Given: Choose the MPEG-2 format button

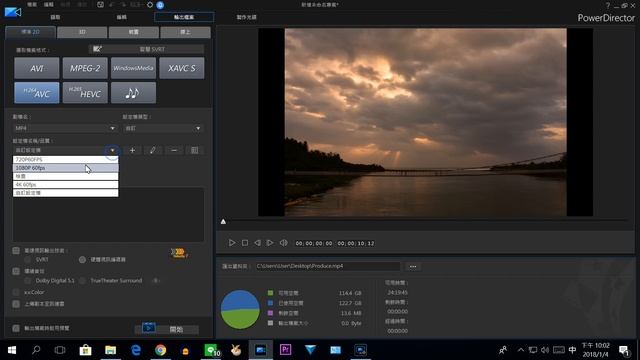Looking at the screenshot, I should click(x=85, y=68).
